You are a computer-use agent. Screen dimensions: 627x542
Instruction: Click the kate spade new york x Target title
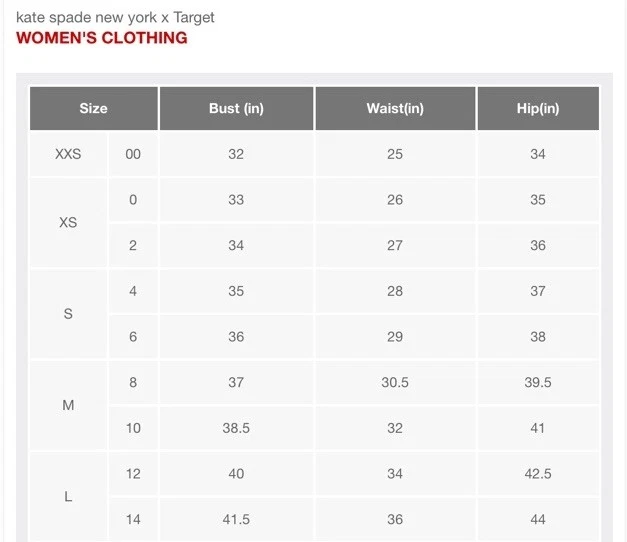click(x=115, y=17)
